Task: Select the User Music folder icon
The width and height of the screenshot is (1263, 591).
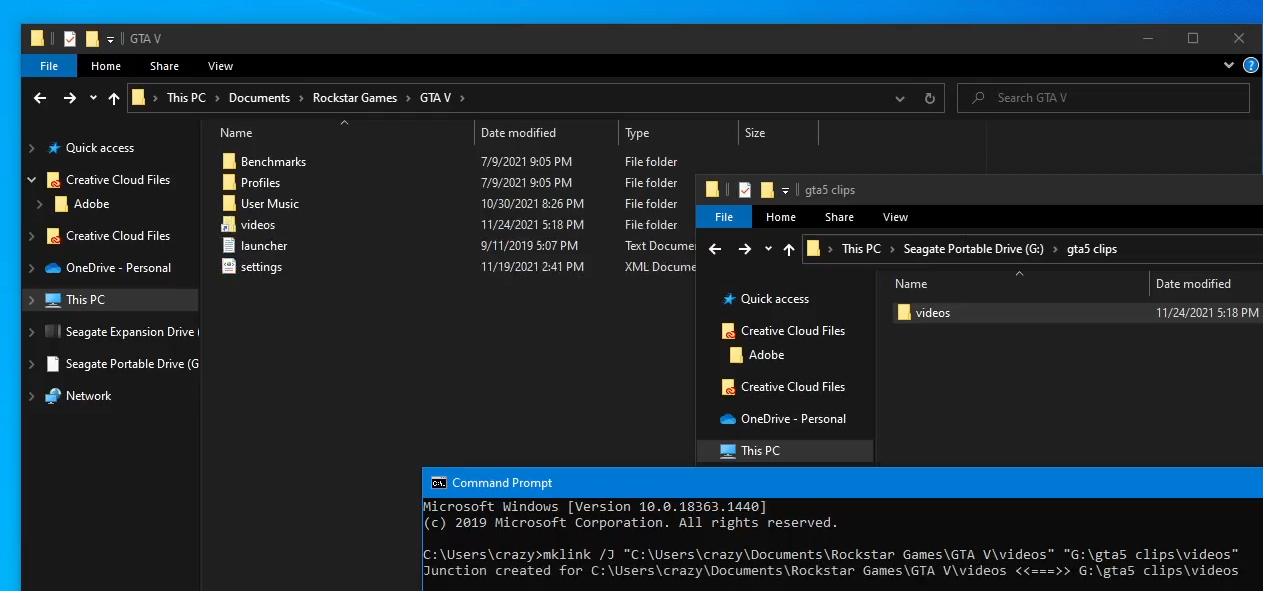Action: click(229, 203)
